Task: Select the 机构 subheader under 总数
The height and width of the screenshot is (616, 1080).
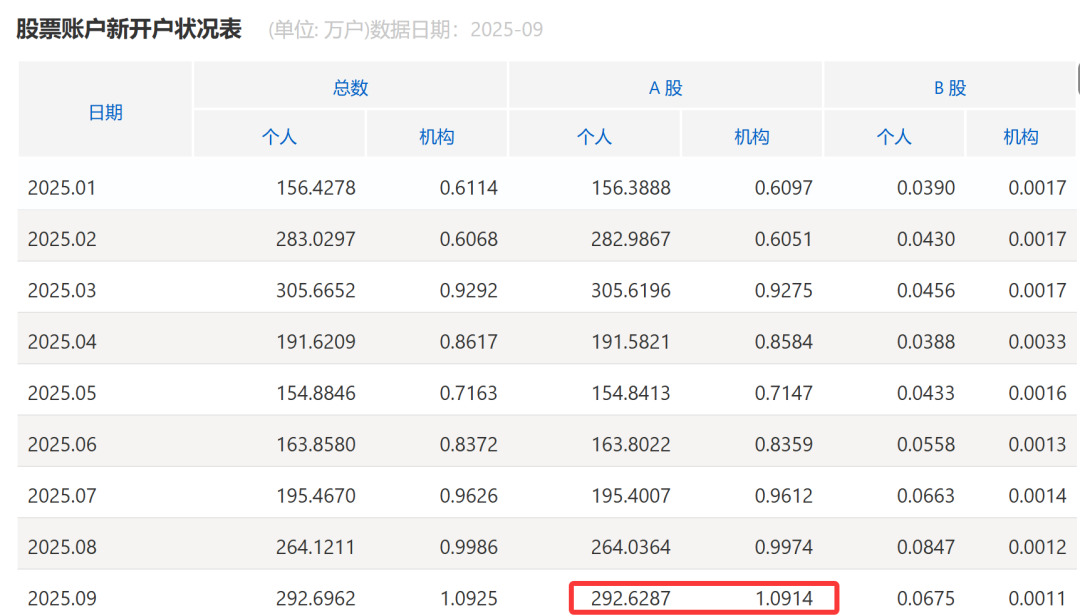Action: click(x=436, y=135)
